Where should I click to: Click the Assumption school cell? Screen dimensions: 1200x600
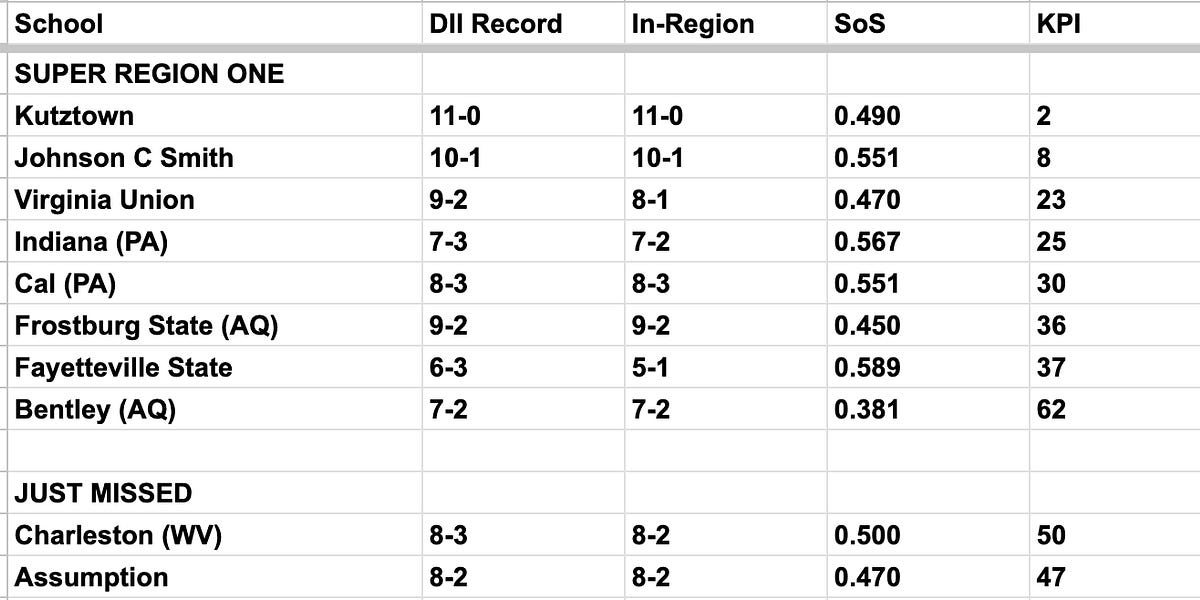pos(91,578)
